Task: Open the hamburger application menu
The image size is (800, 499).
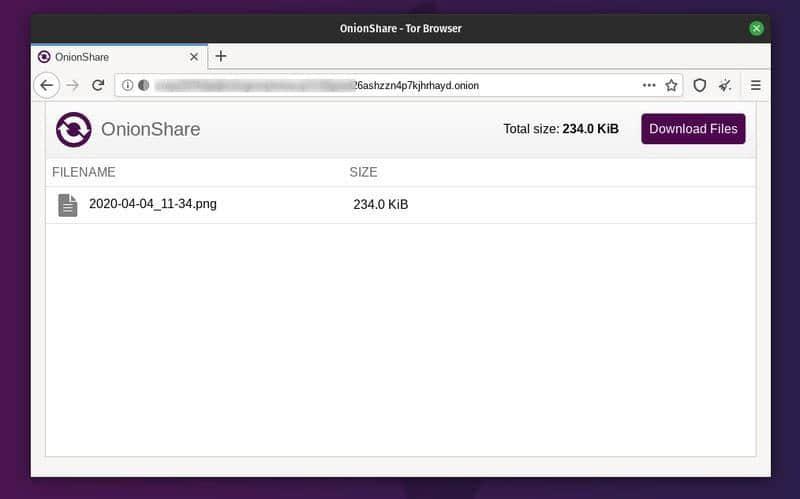Action: [756, 86]
